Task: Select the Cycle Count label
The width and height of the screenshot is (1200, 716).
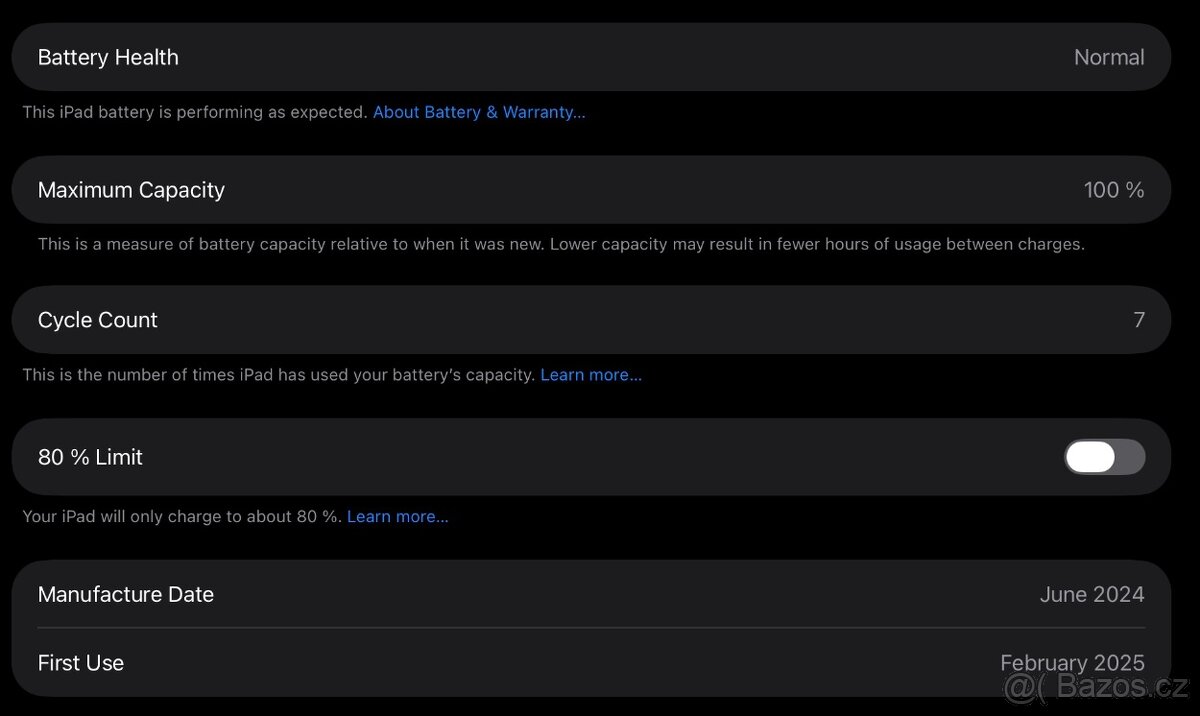Action: click(x=98, y=320)
